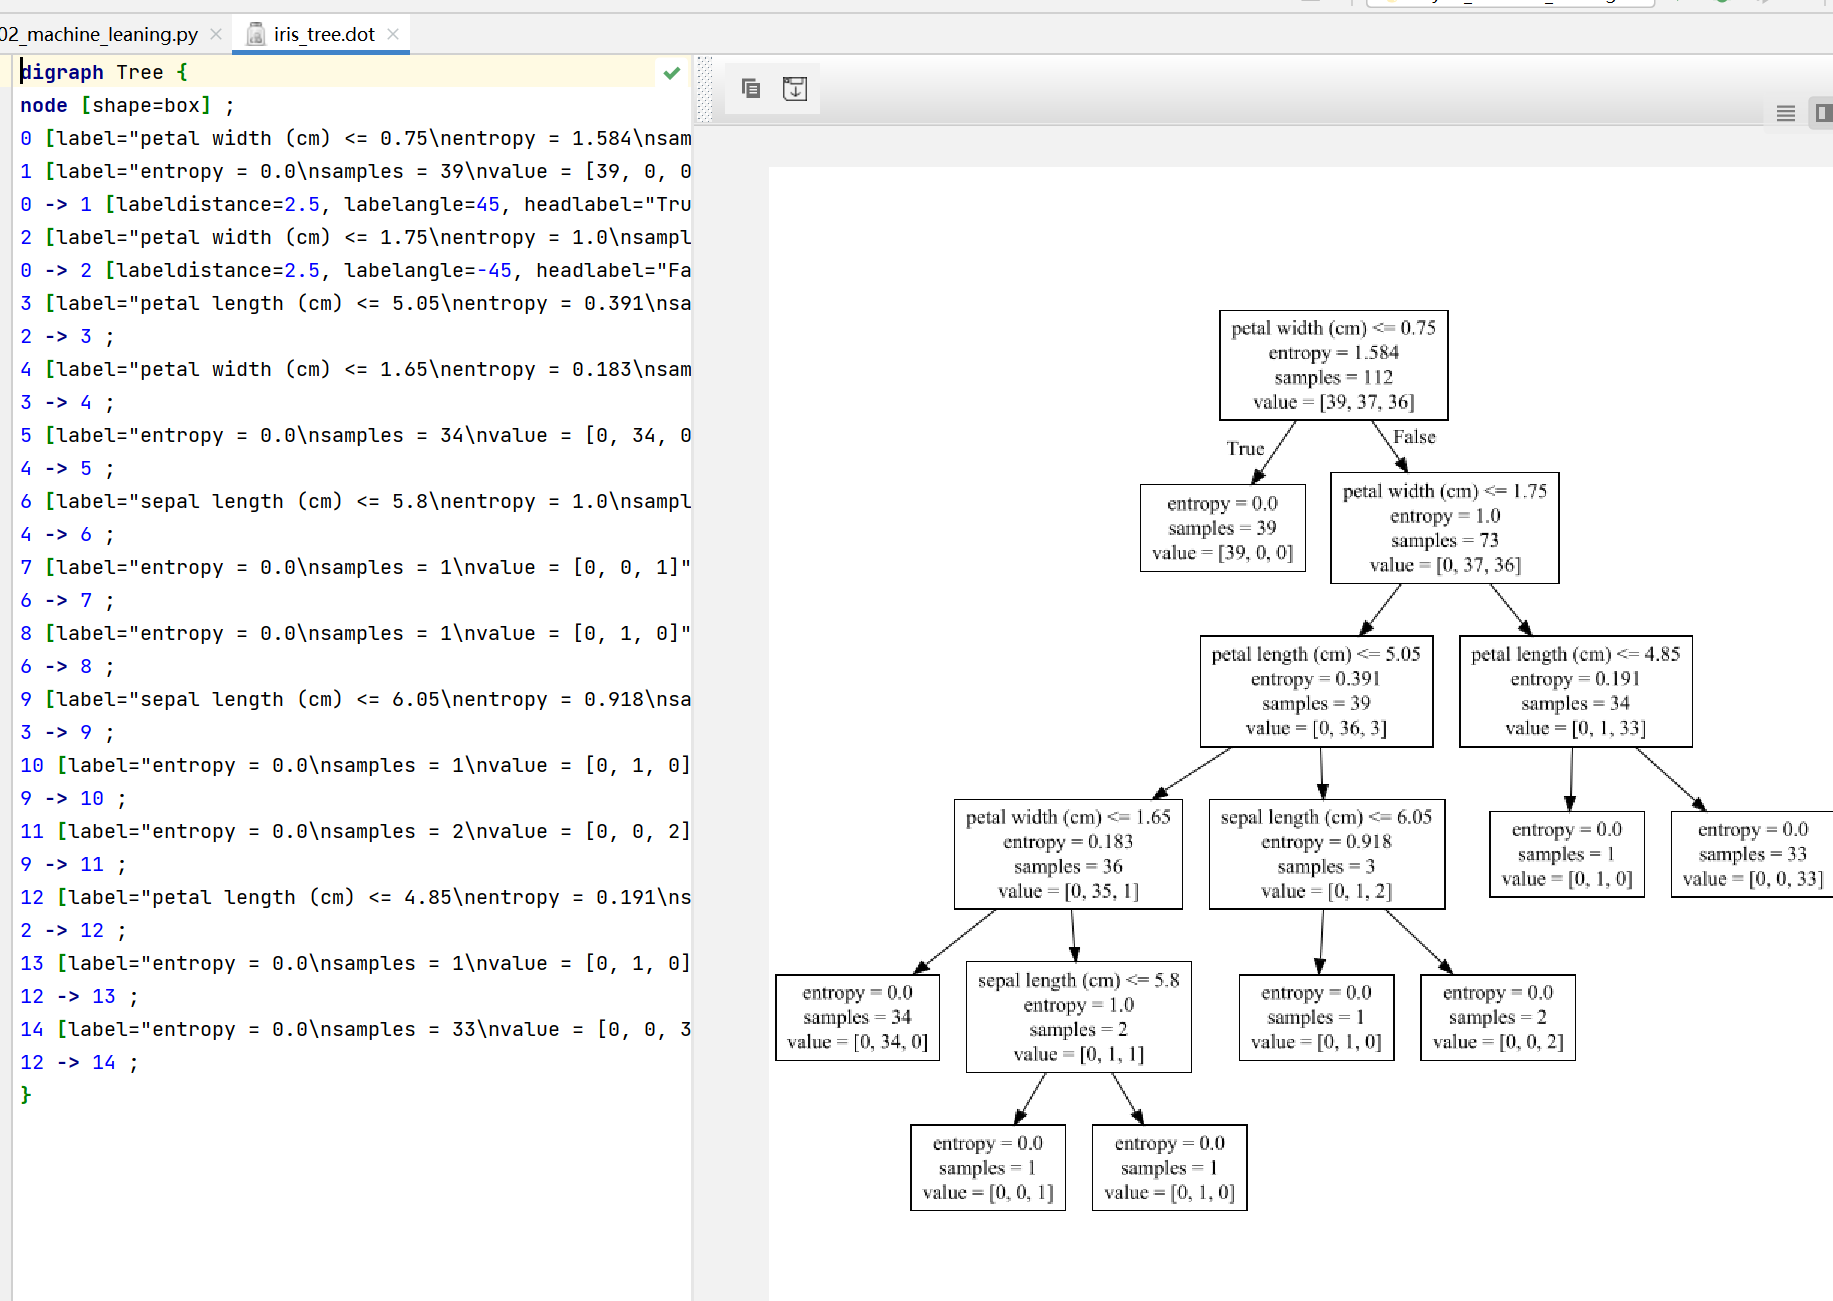Click the green inspection checkmark
This screenshot has width=1833, height=1301.
(x=672, y=72)
